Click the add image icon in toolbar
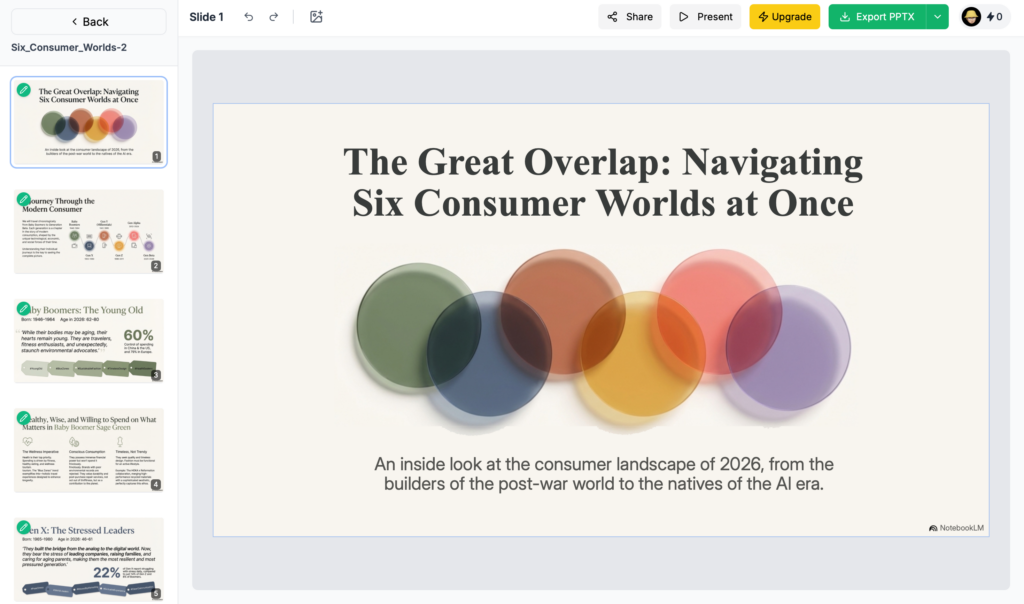Image resolution: width=1024 pixels, height=604 pixels. click(316, 17)
